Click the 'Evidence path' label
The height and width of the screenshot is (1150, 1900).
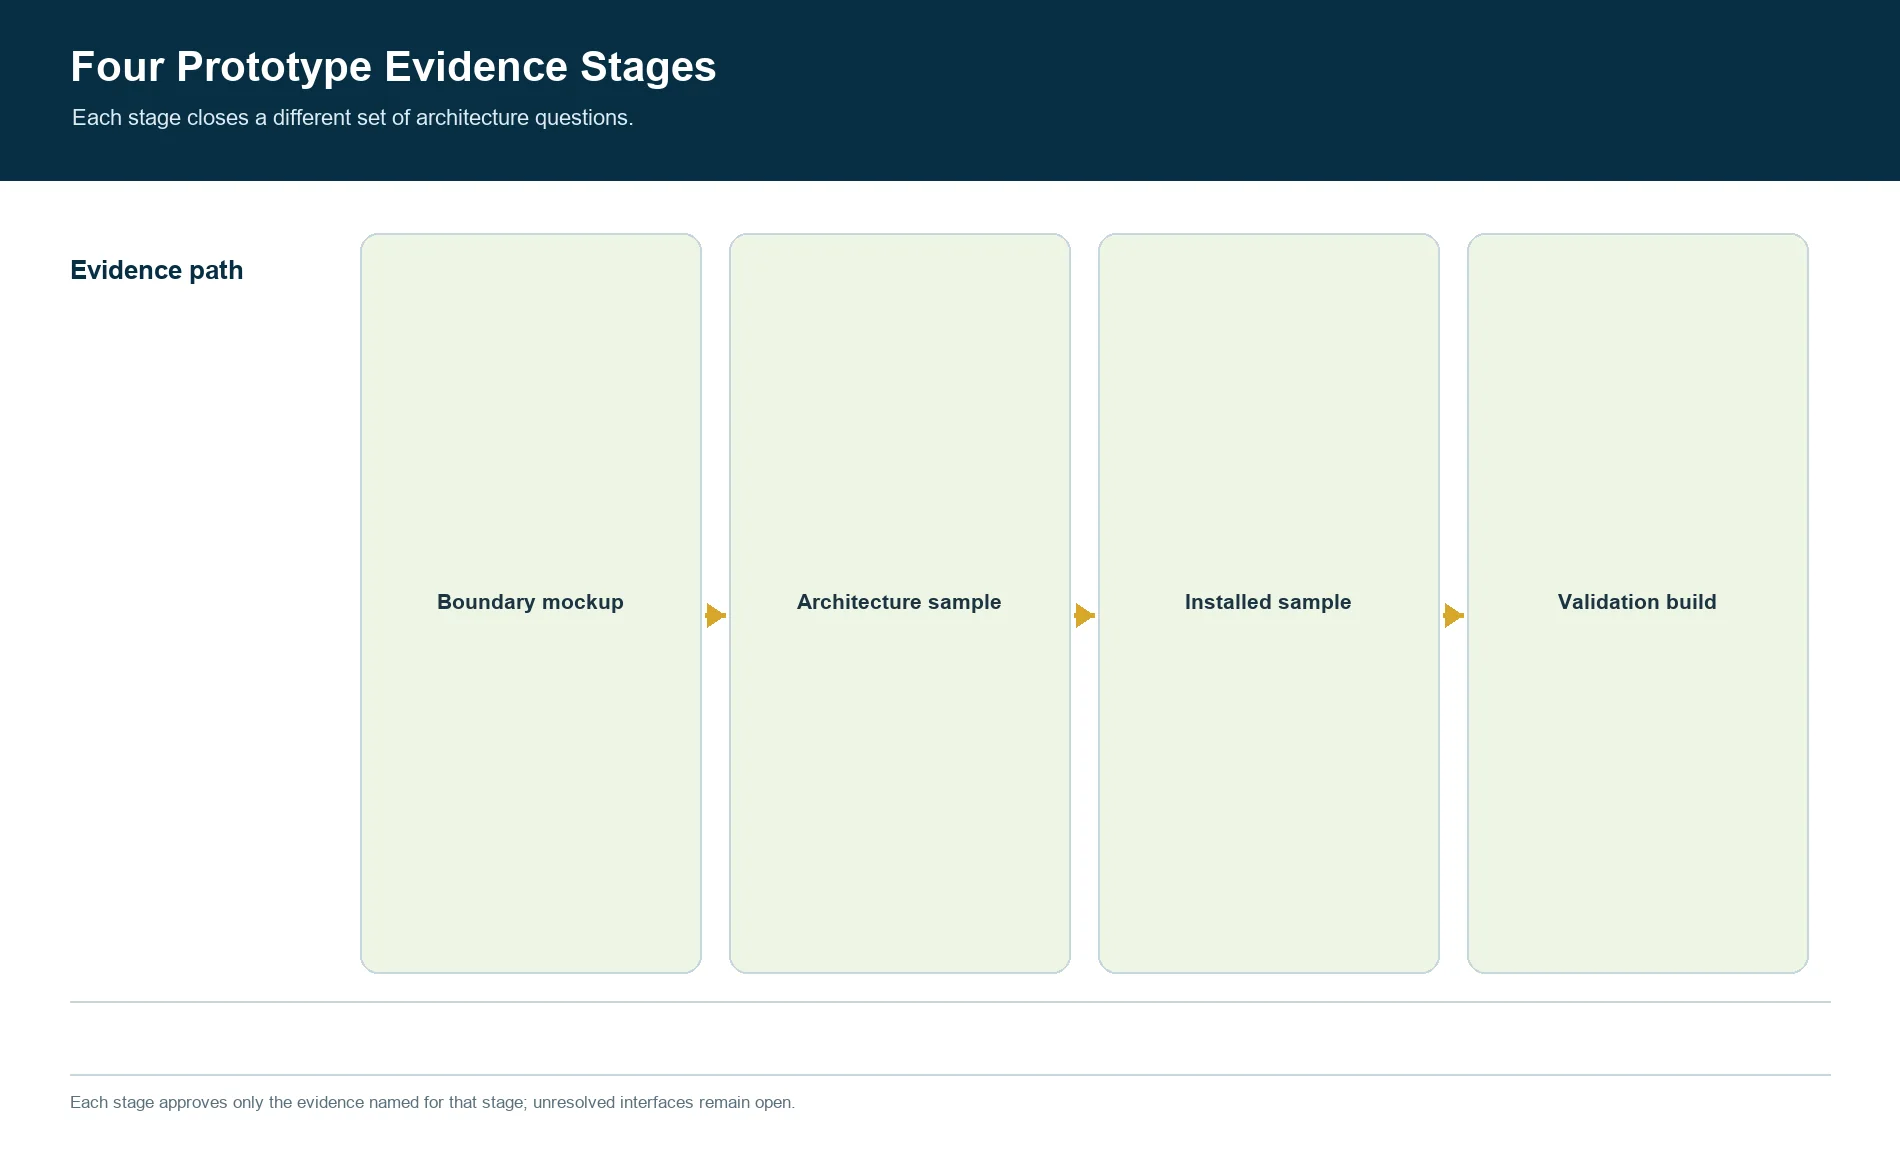(x=157, y=270)
